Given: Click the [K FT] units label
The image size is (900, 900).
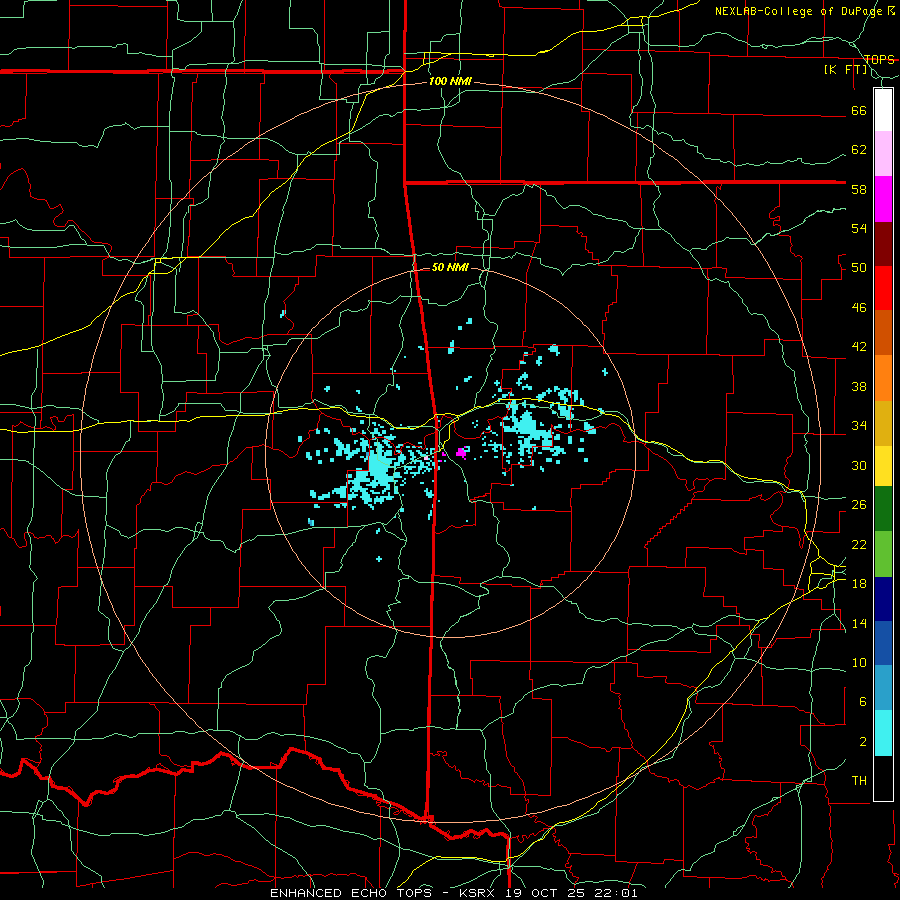Looking at the screenshot, I should click(x=845, y=70).
